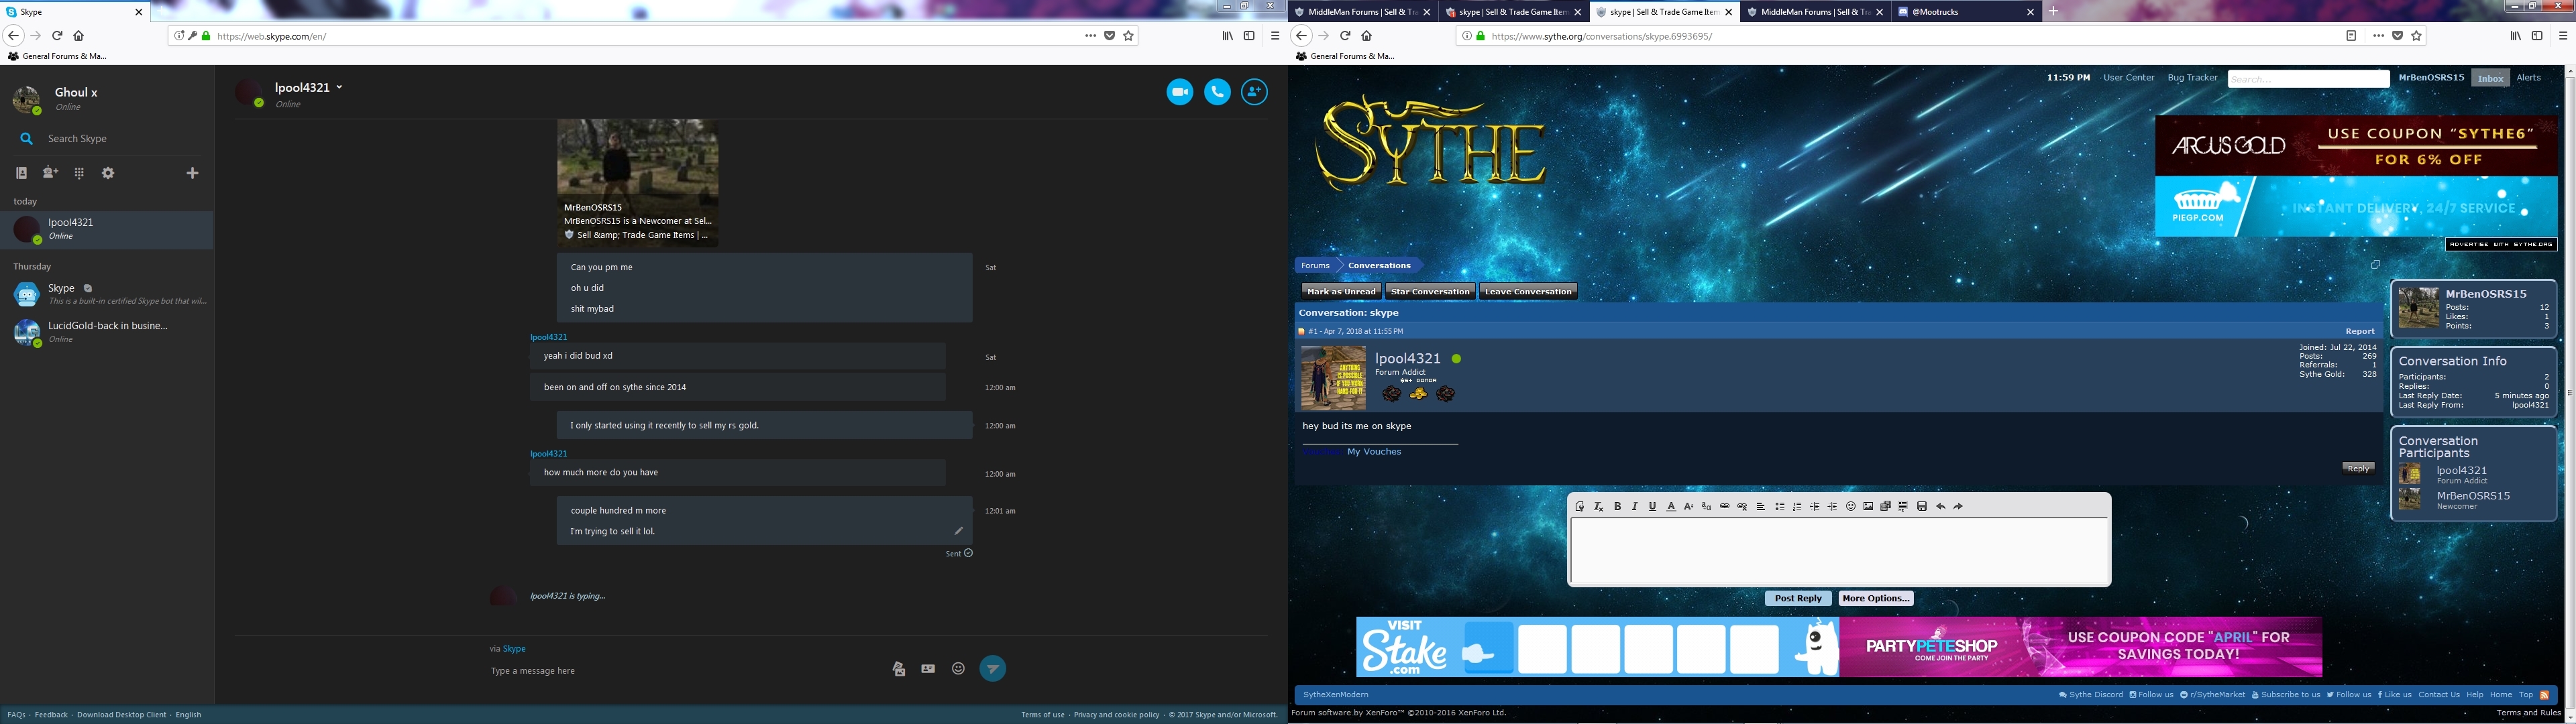Click the send contact card icon
This screenshot has height=724, width=2576.
point(928,669)
